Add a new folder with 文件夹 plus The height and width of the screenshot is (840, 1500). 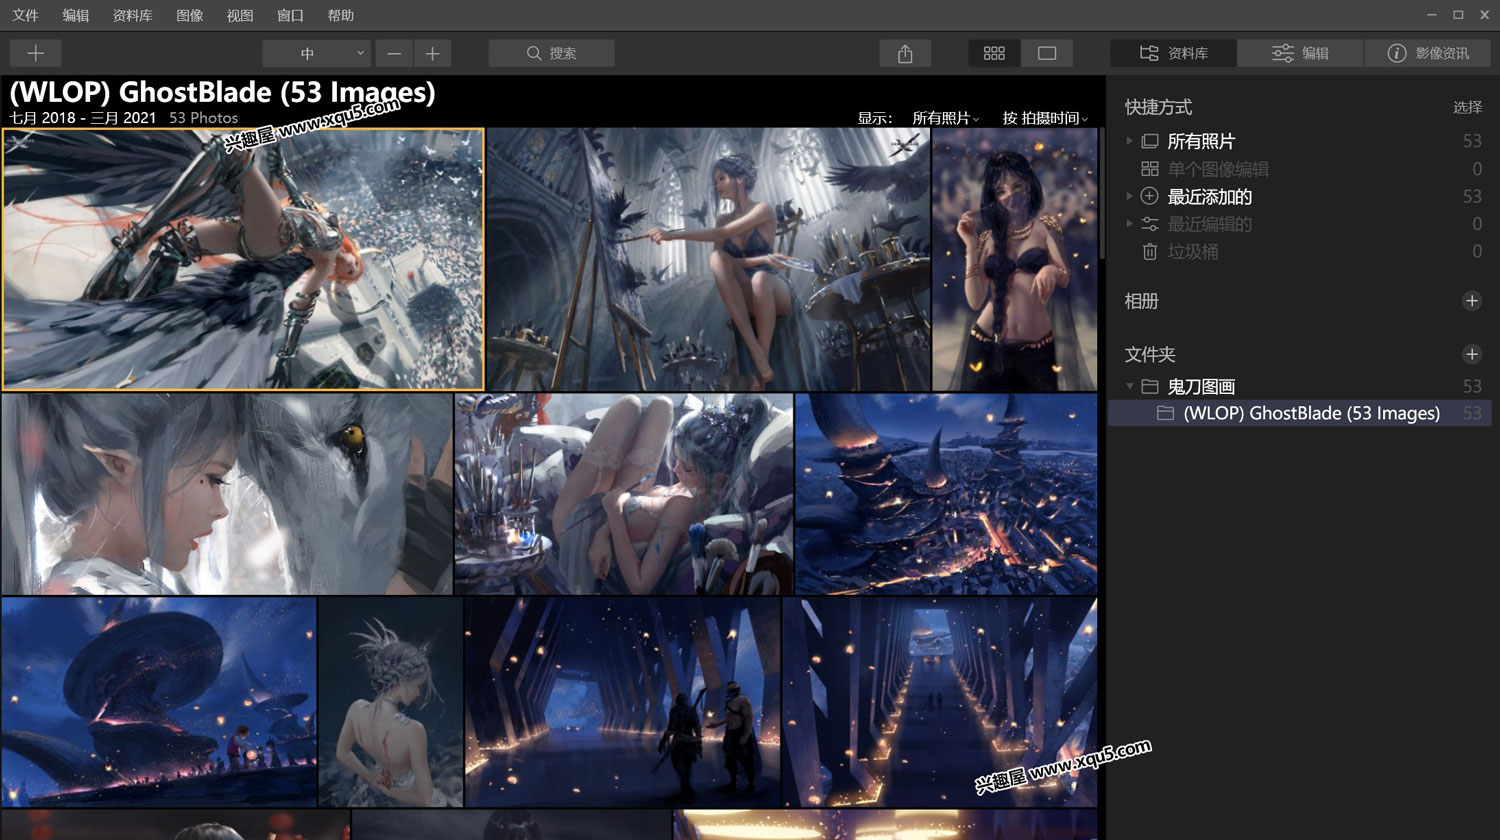1471,354
